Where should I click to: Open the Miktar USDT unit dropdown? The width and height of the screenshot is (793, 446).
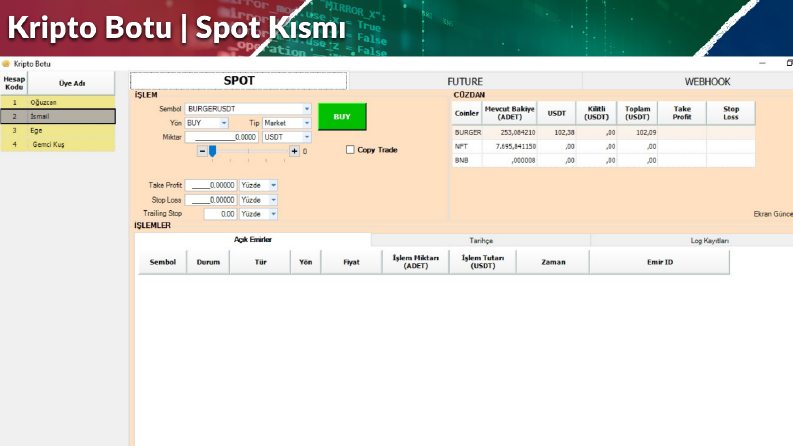[306, 137]
